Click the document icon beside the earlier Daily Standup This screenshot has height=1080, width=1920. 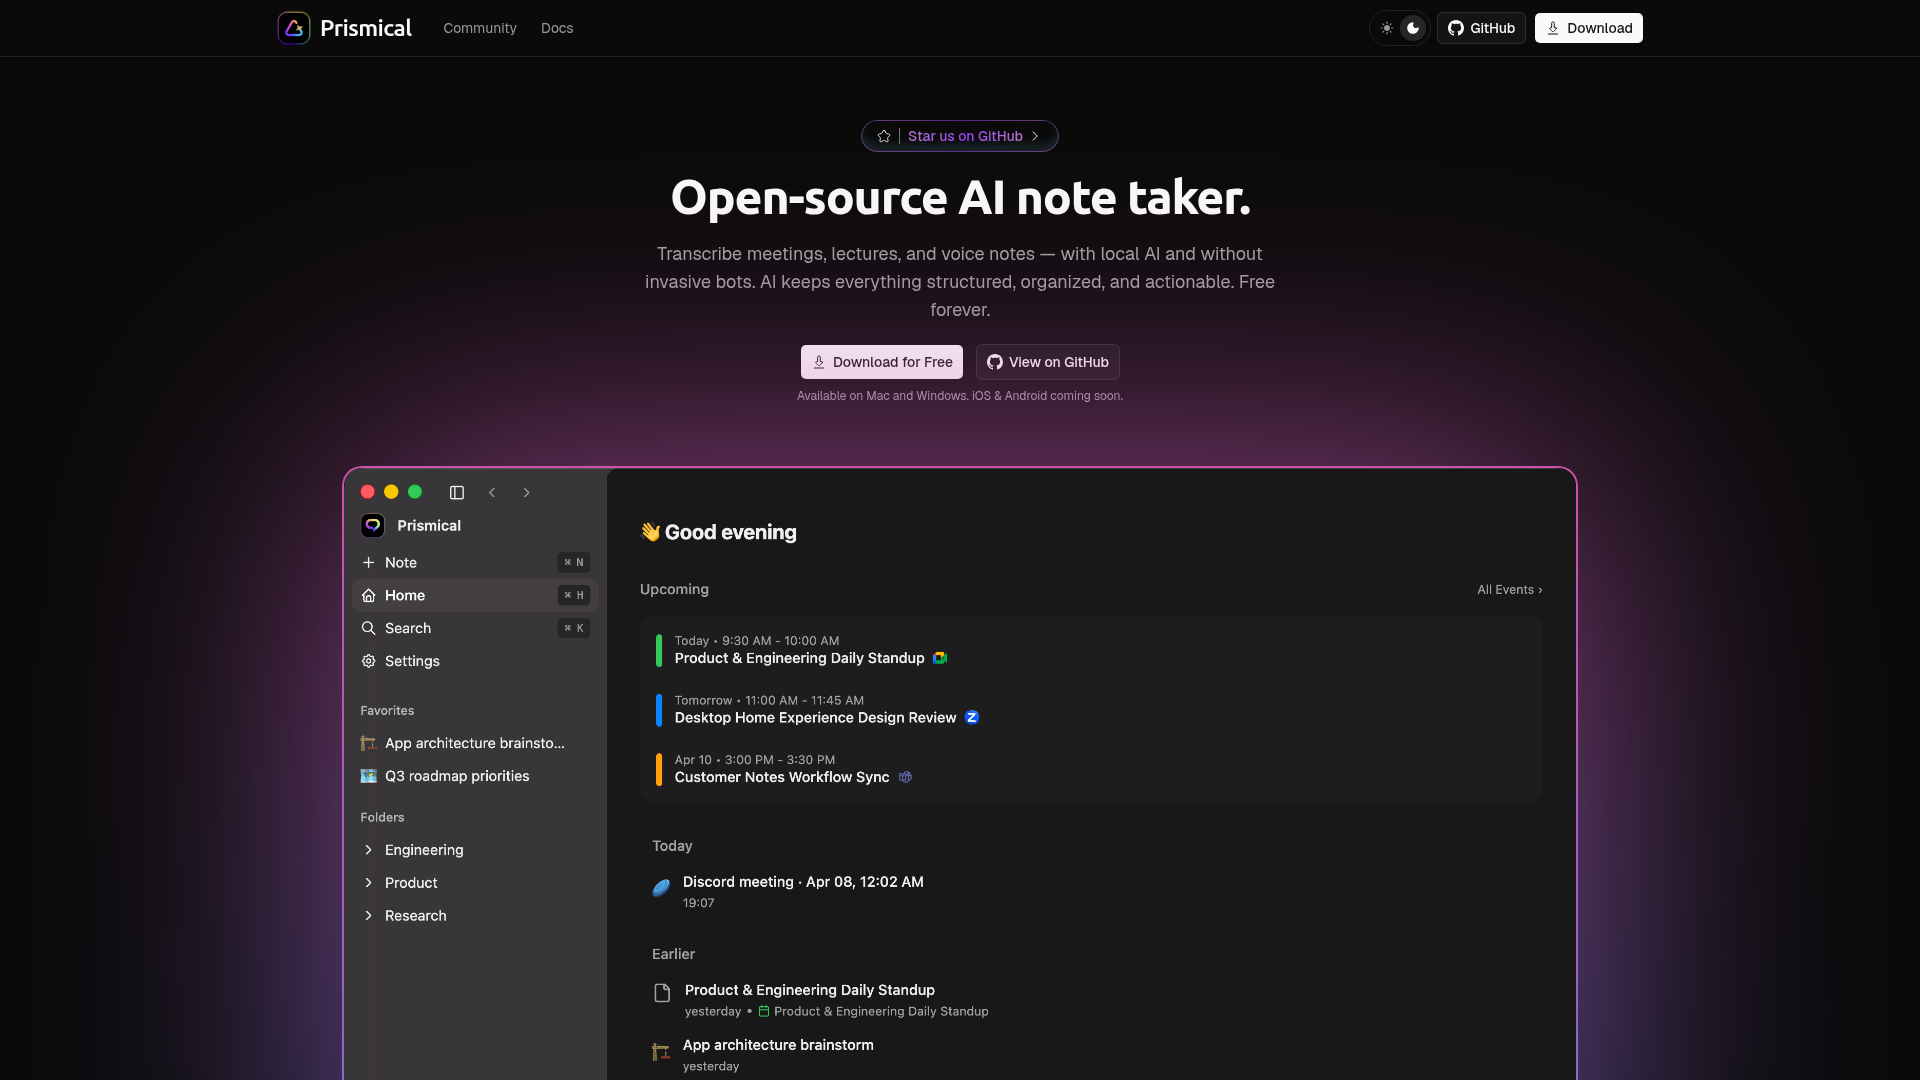[662, 993]
